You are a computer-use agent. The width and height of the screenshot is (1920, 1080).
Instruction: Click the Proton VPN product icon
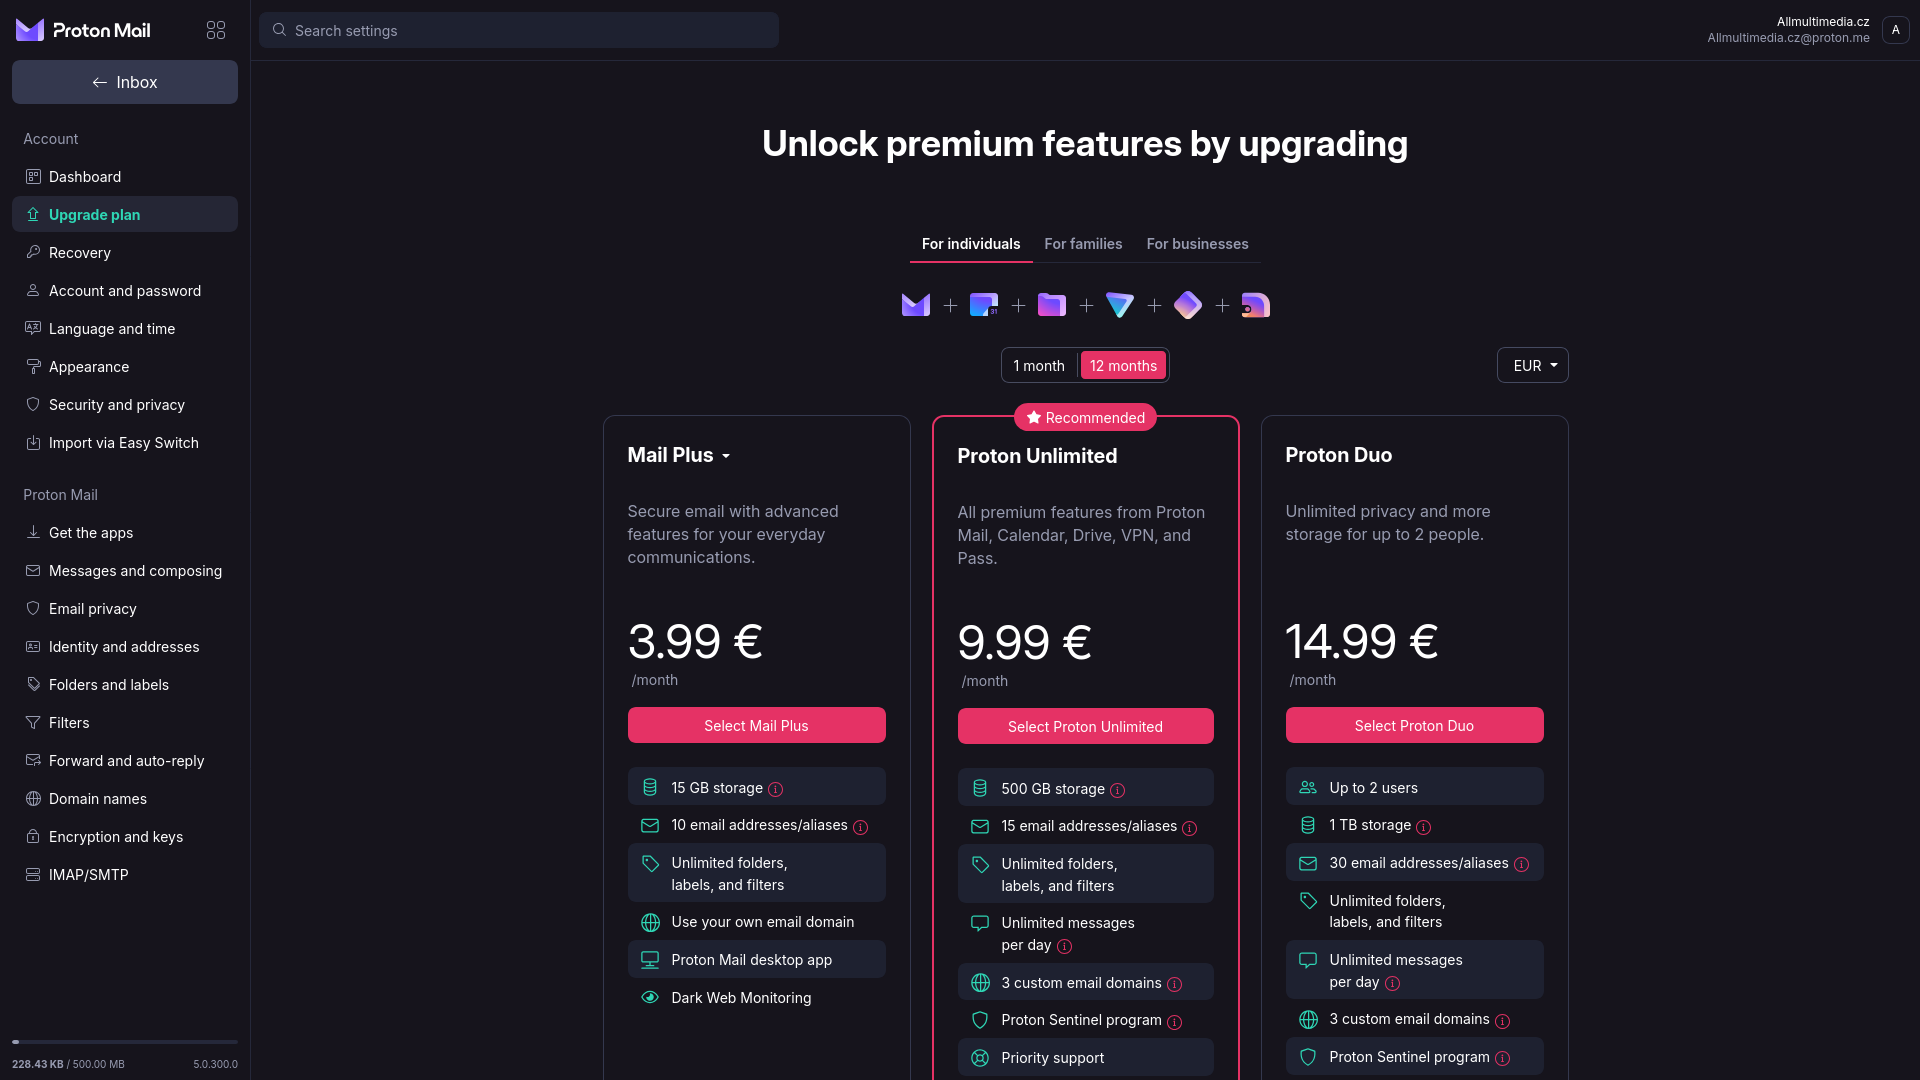pos(1120,305)
